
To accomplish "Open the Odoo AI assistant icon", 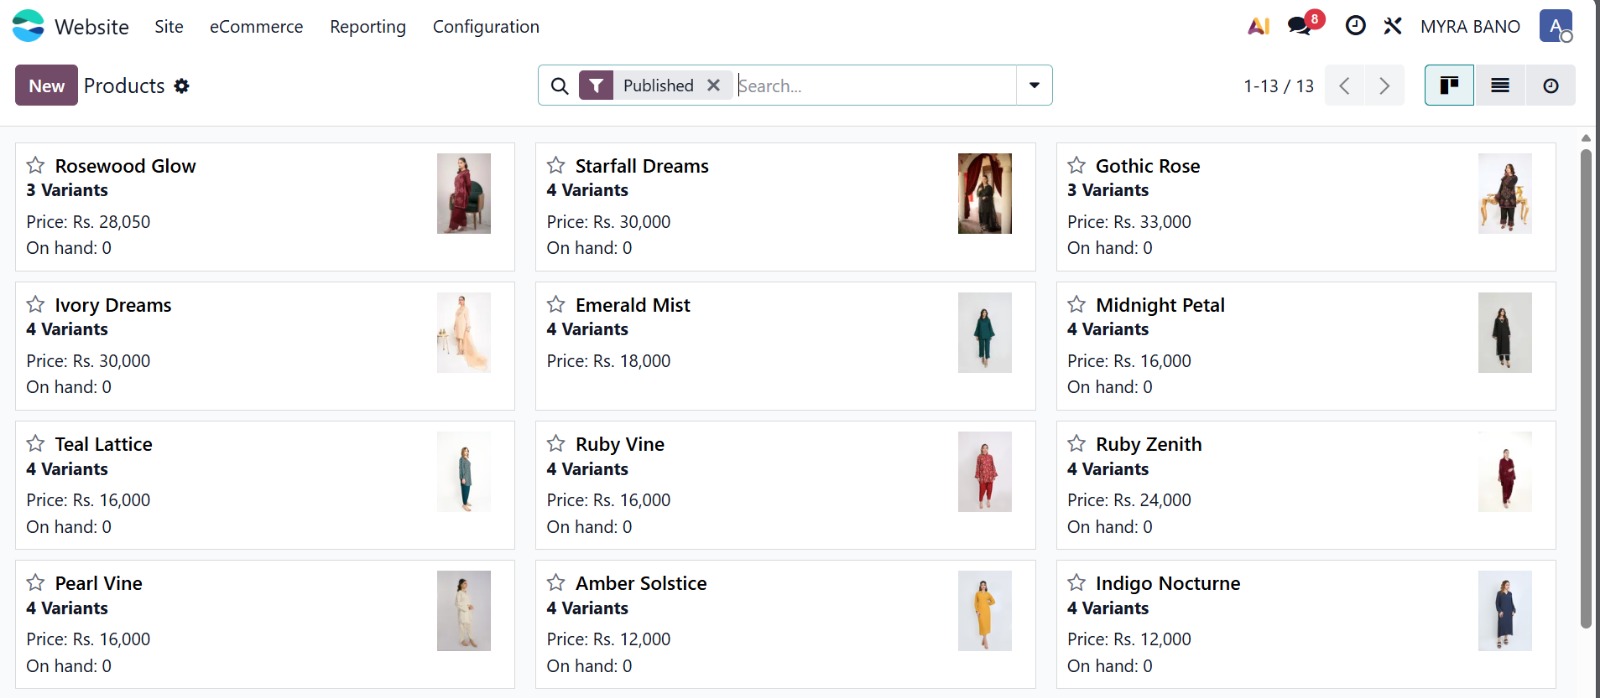I will pyautogui.click(x=1258, y=26).
